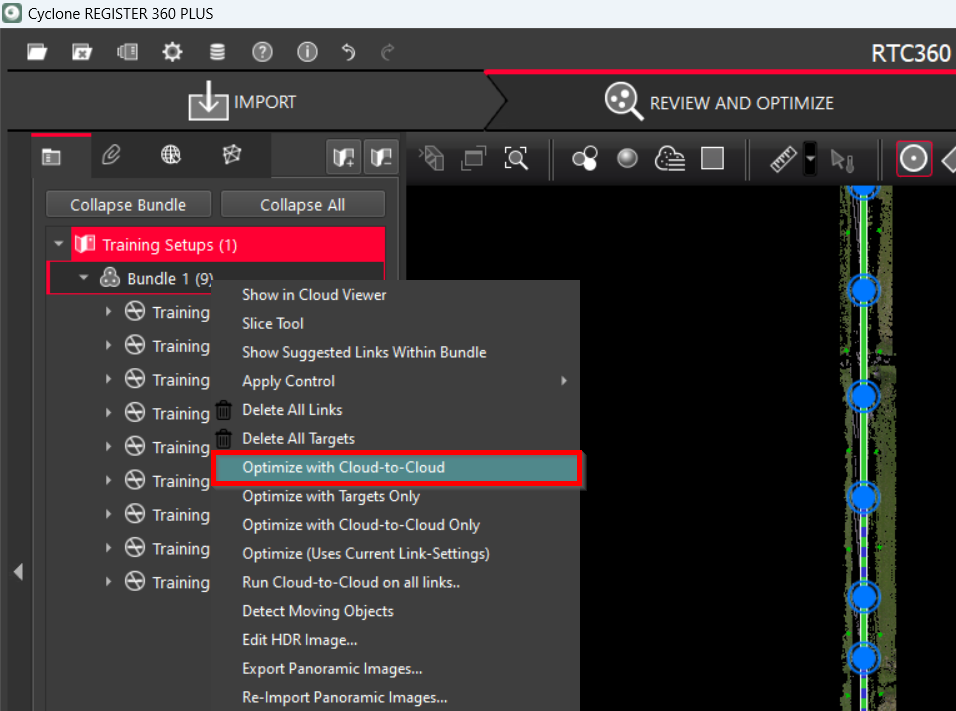Click the zoom-to-fit magnifier icon
This screenshot has height=711, width=956.
515,158
